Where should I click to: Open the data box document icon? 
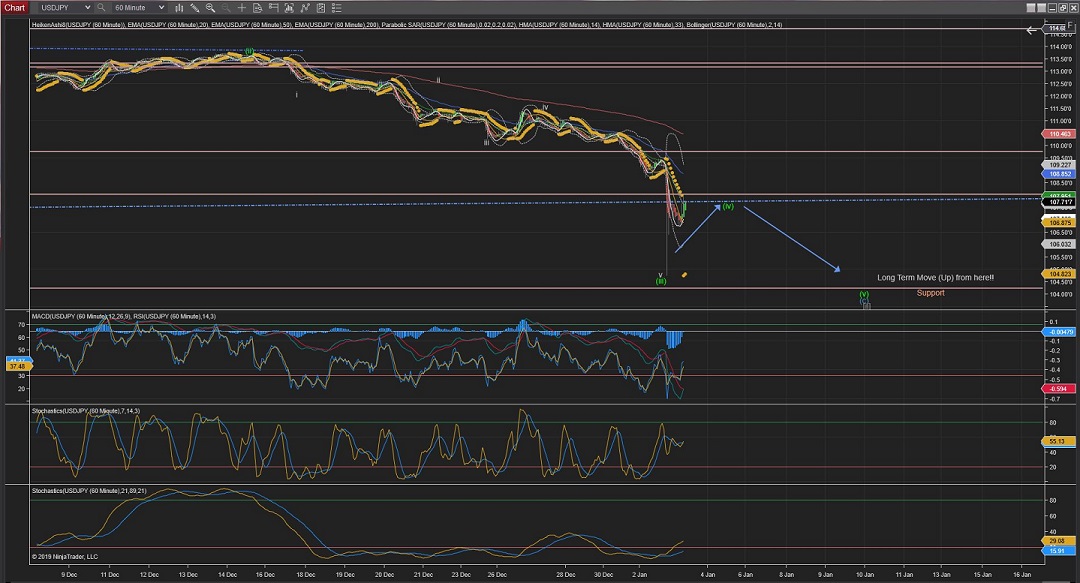(x=258, y=8)
